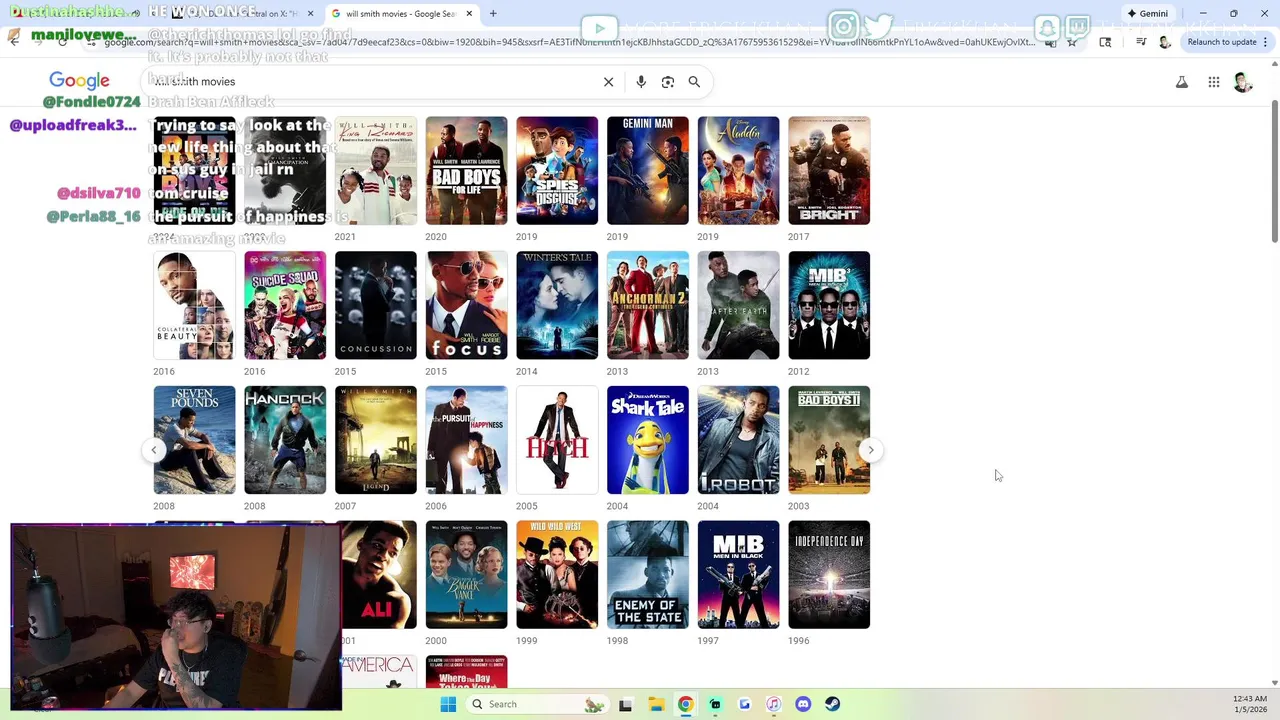Select the I, Robot poster
Viewport: 1280px width, 720px height.
[x=738, y=440]
